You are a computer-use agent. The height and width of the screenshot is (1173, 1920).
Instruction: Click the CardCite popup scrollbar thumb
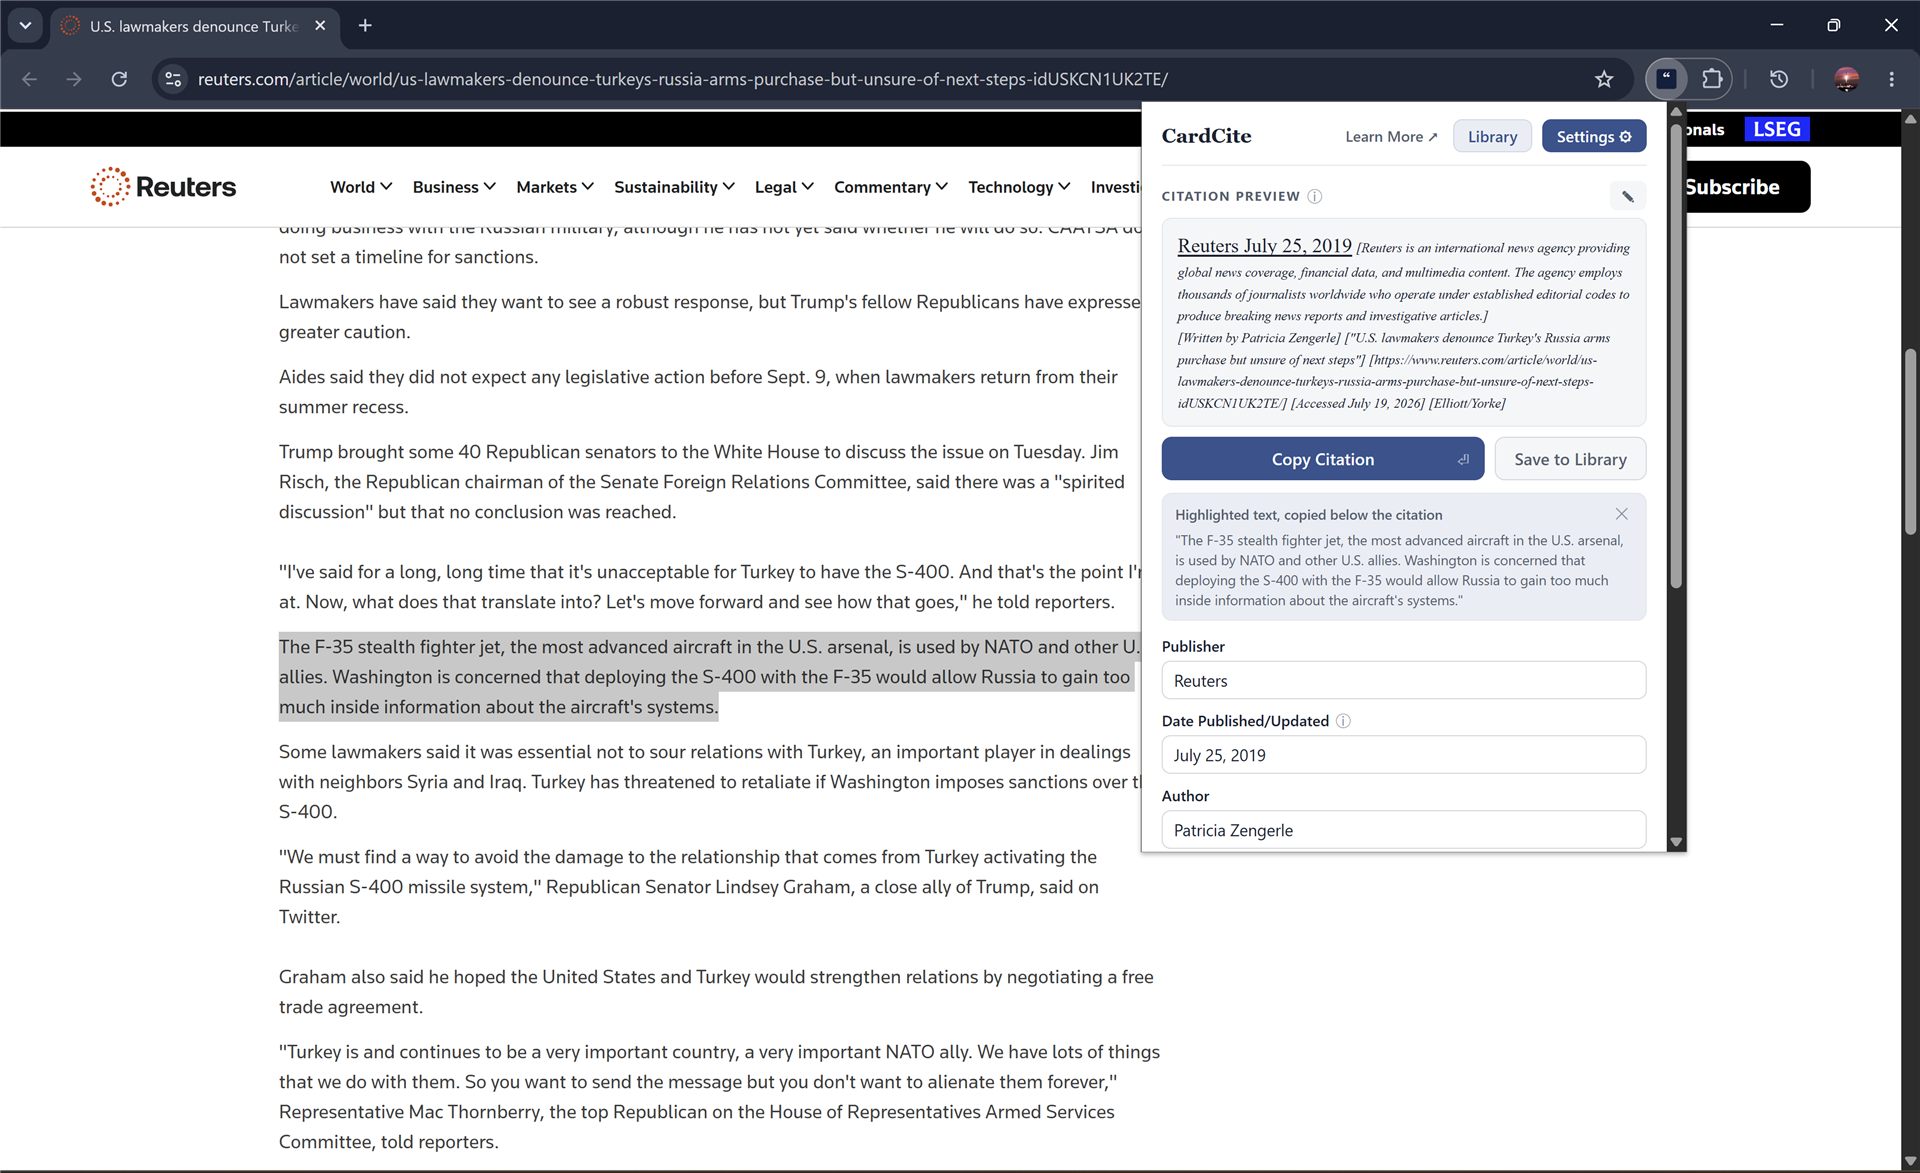(1676, 355)
